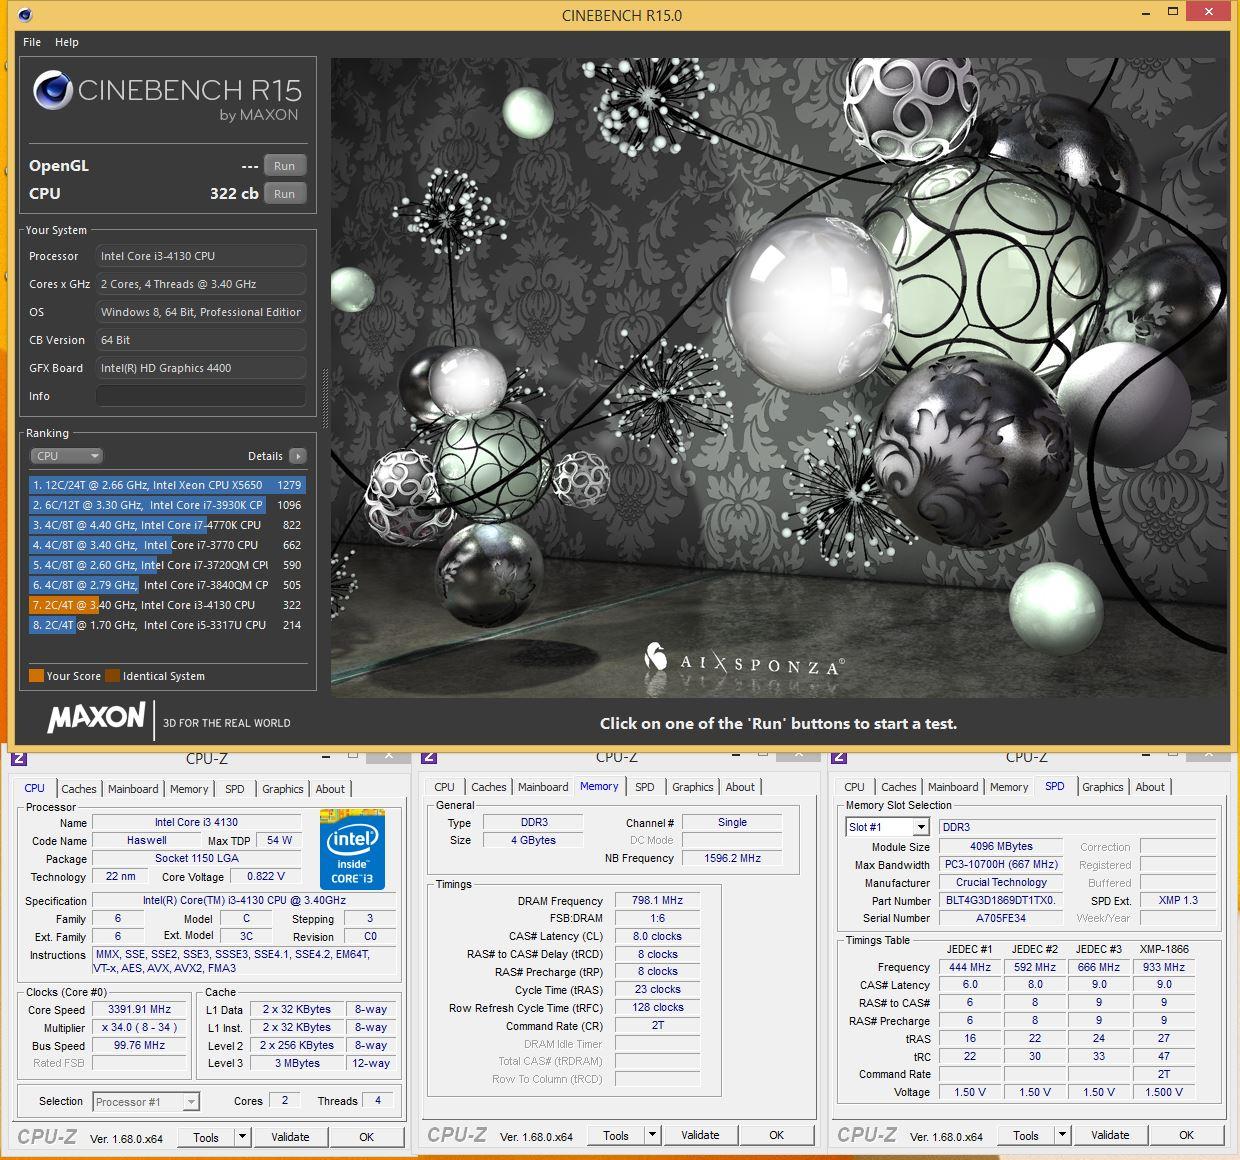Screen dimensions: 1240x1160
Task: Select ranking entry Core i7-3930K CPU
Action: point(167,505)
